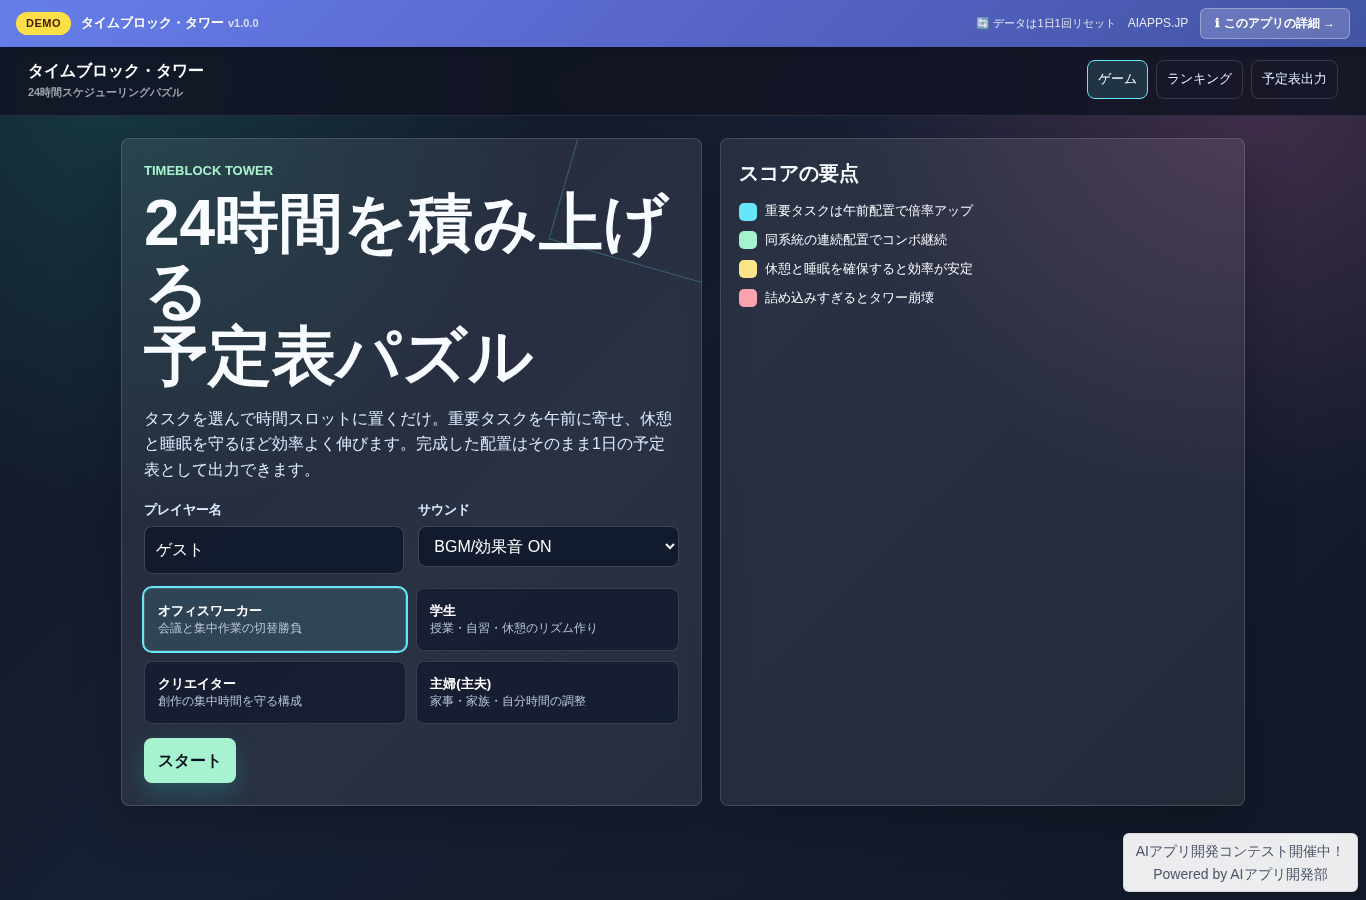
Task: Click the TIMEBLOCK TOWER label
Action: 208,170
